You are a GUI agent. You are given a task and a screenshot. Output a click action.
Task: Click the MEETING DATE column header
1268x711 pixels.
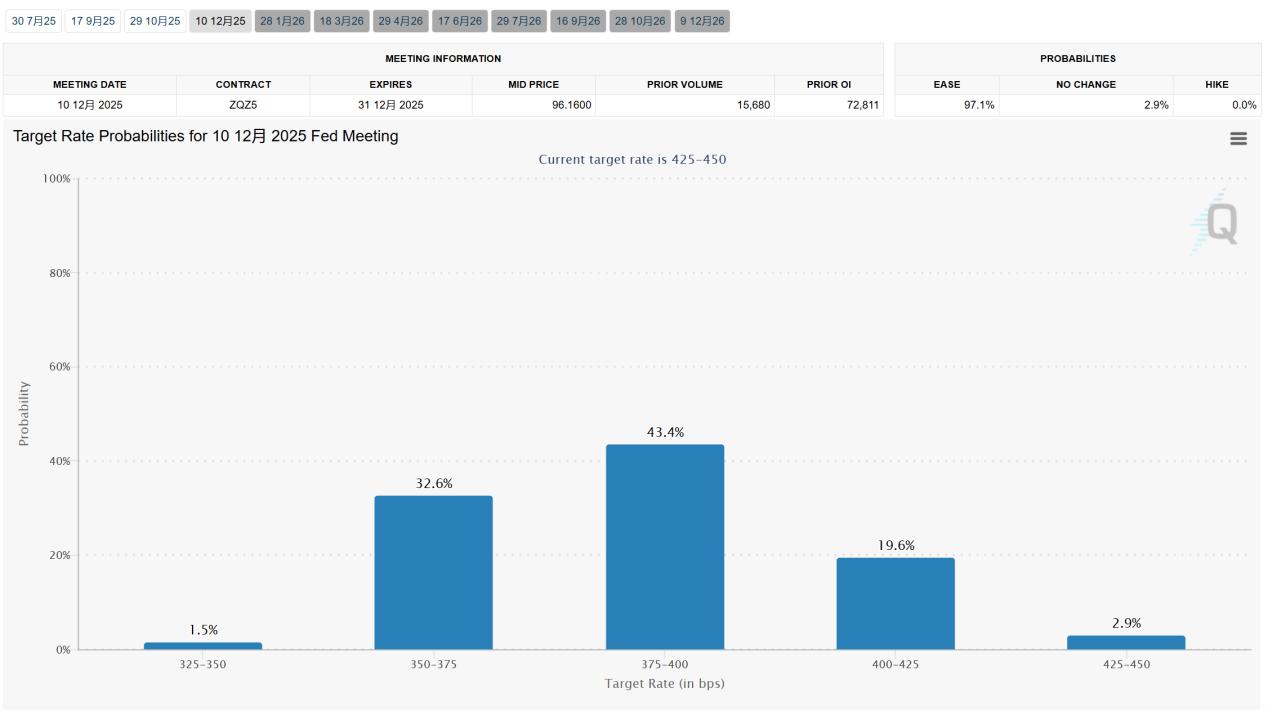(90, 84)
